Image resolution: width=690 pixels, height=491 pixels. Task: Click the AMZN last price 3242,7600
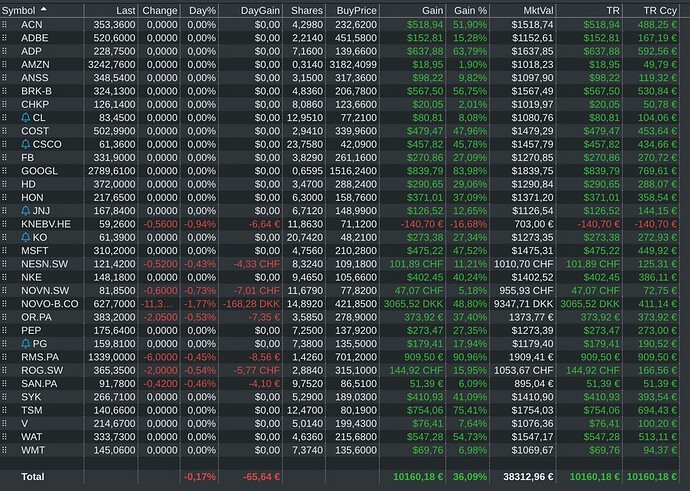112,65
